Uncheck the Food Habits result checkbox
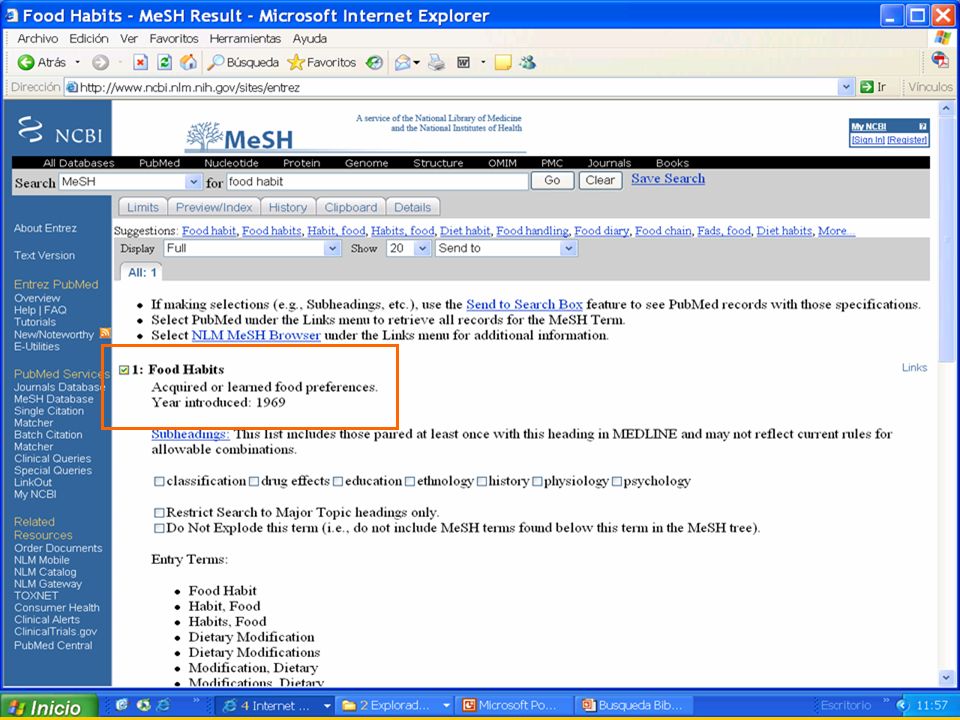The height and width of the screenshot is (720, 960). (124, 369)
